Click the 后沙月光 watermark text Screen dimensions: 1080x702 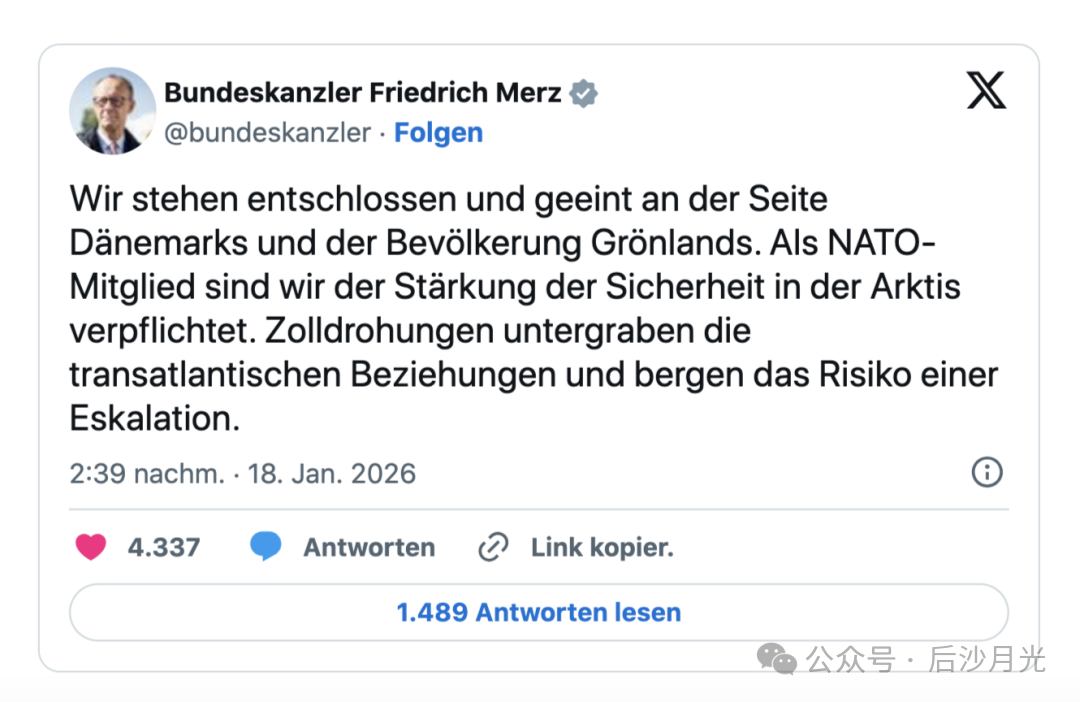click(x=987, y=660)
